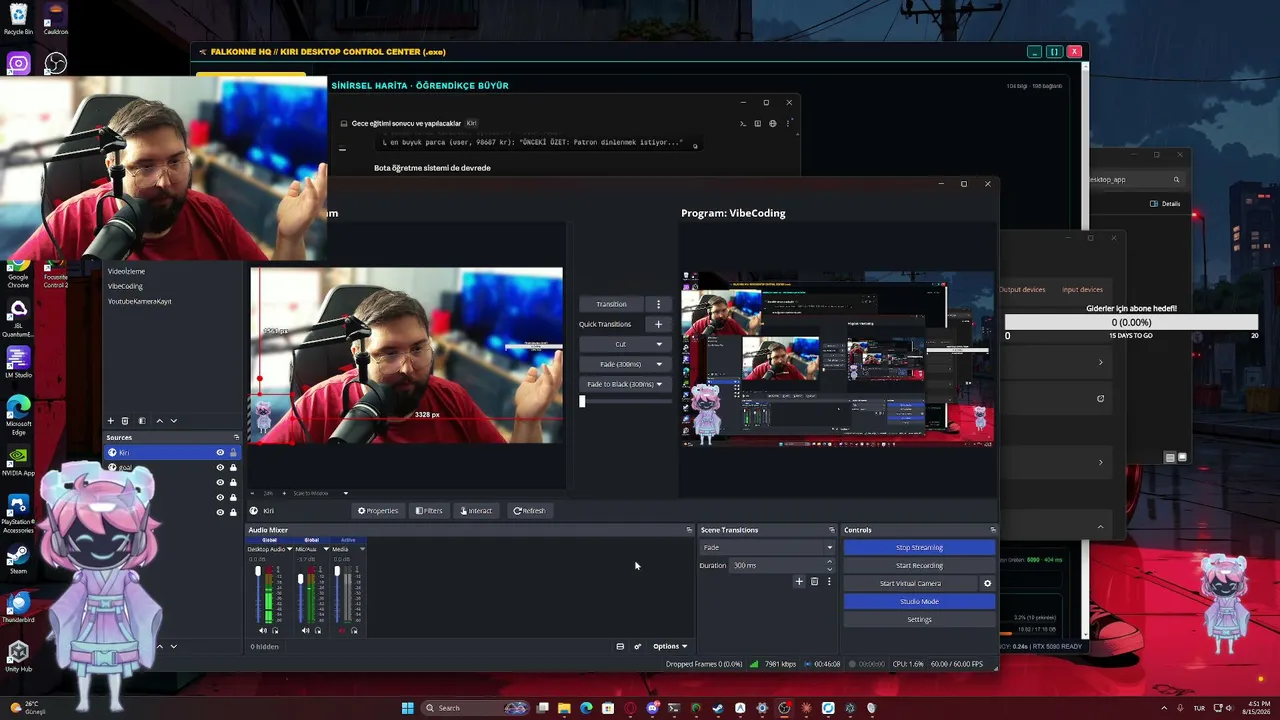
Task: Toggle monitoring headphones for Media
Action: (354, 630)
